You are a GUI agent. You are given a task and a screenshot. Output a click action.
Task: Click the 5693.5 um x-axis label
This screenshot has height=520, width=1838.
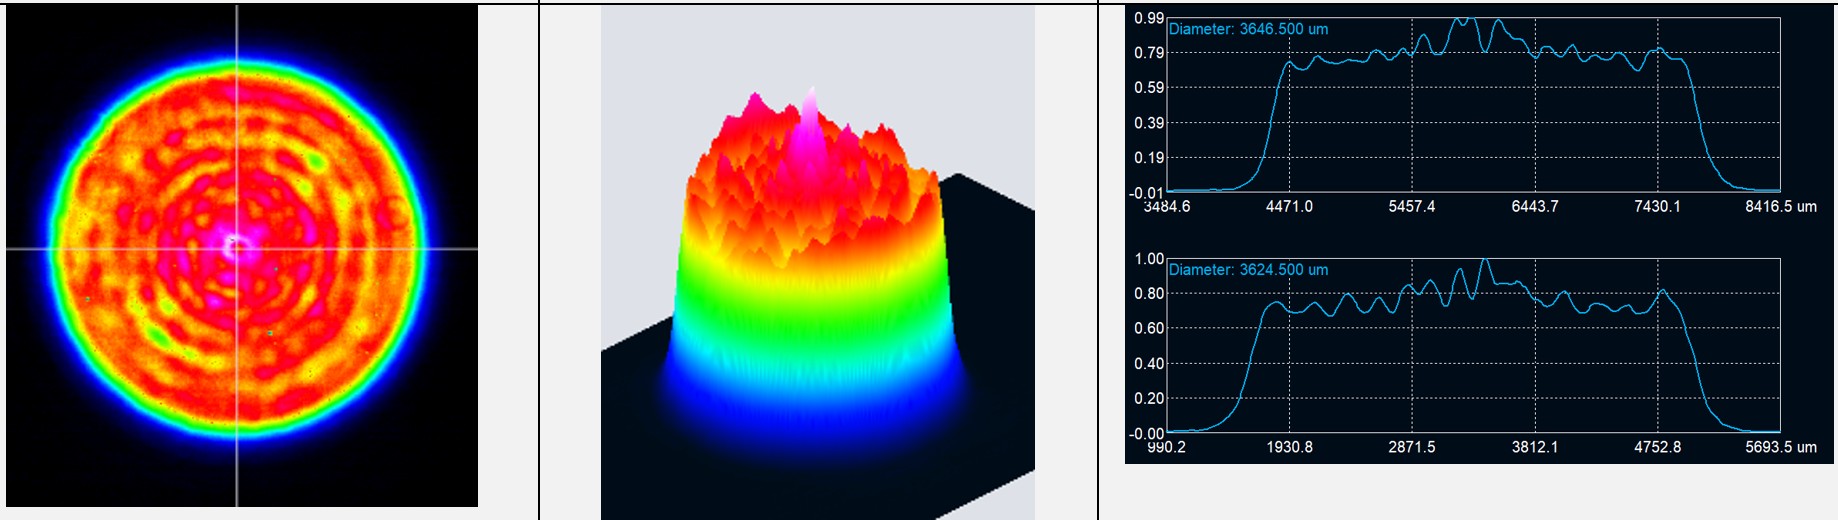1780,447
